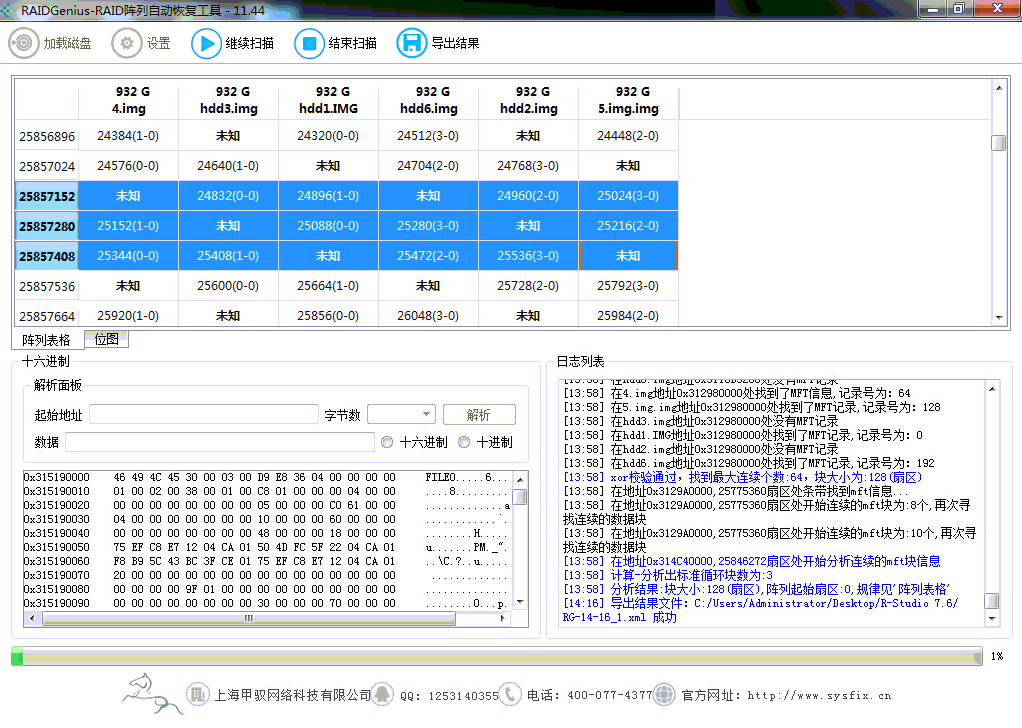This screenshot has height=728, width=1022.
Task: Click the 结束扫描 label
Action: (353, 43)
